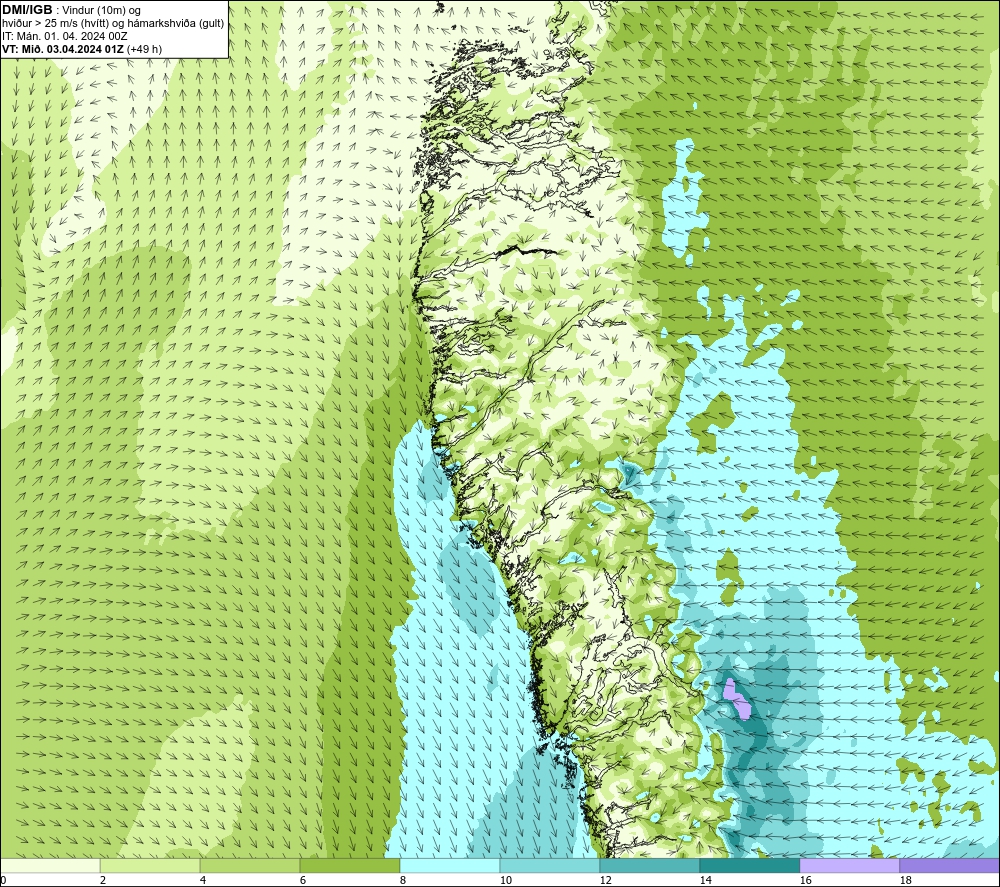
Task: Click the purple above 18 m/s legend swatch
Action: [x=950, y=865]
